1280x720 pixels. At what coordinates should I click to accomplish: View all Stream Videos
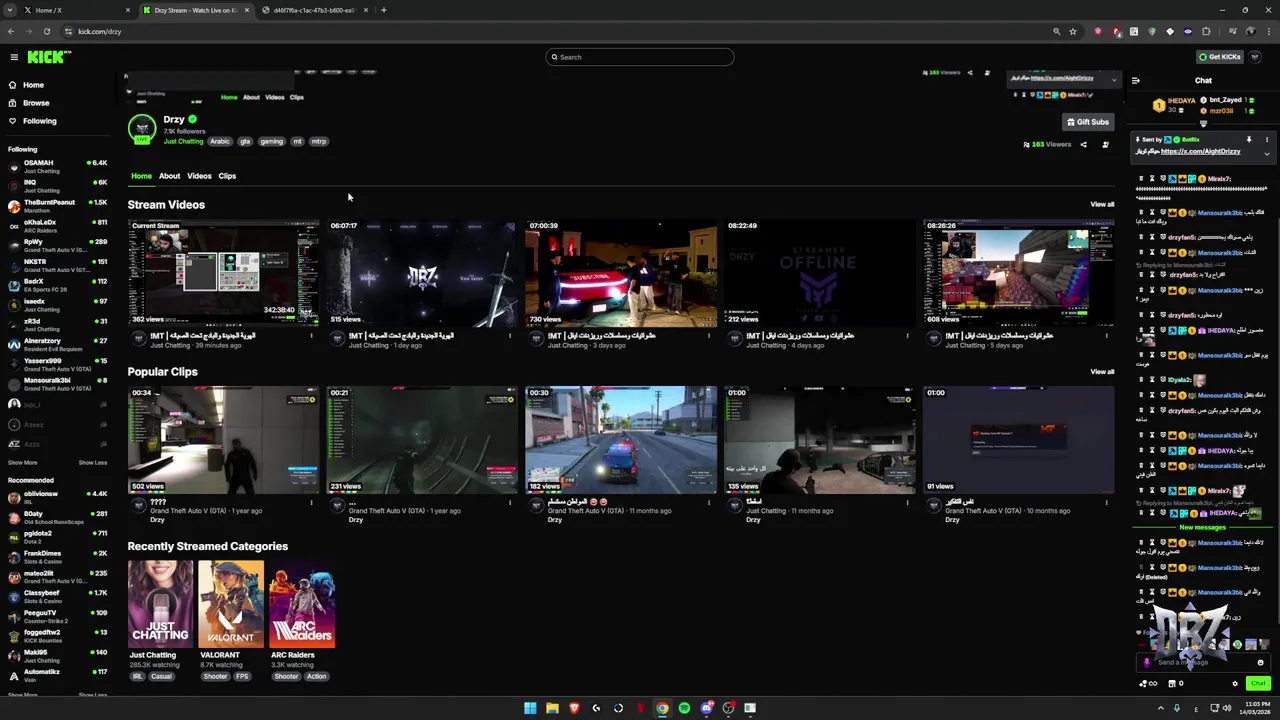(1102, 204)
